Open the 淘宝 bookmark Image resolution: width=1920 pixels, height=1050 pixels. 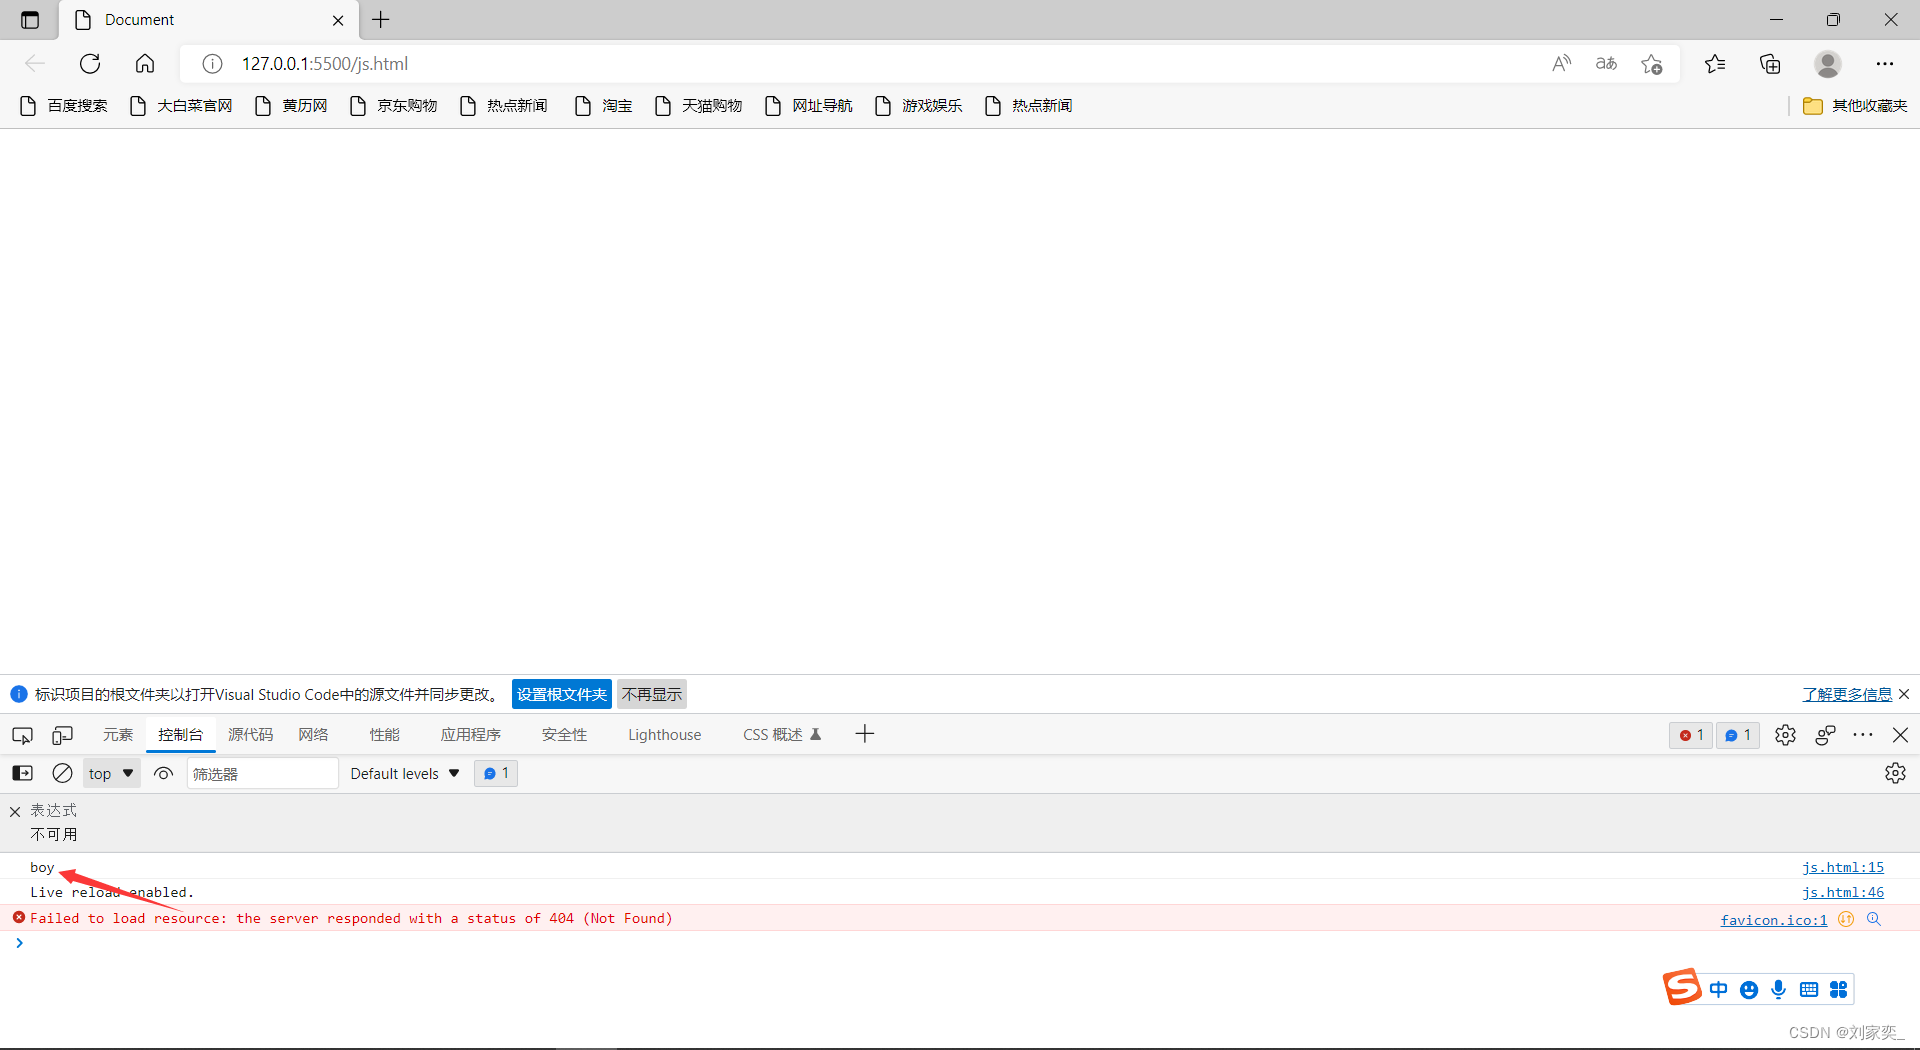click(x=604, y=106)
